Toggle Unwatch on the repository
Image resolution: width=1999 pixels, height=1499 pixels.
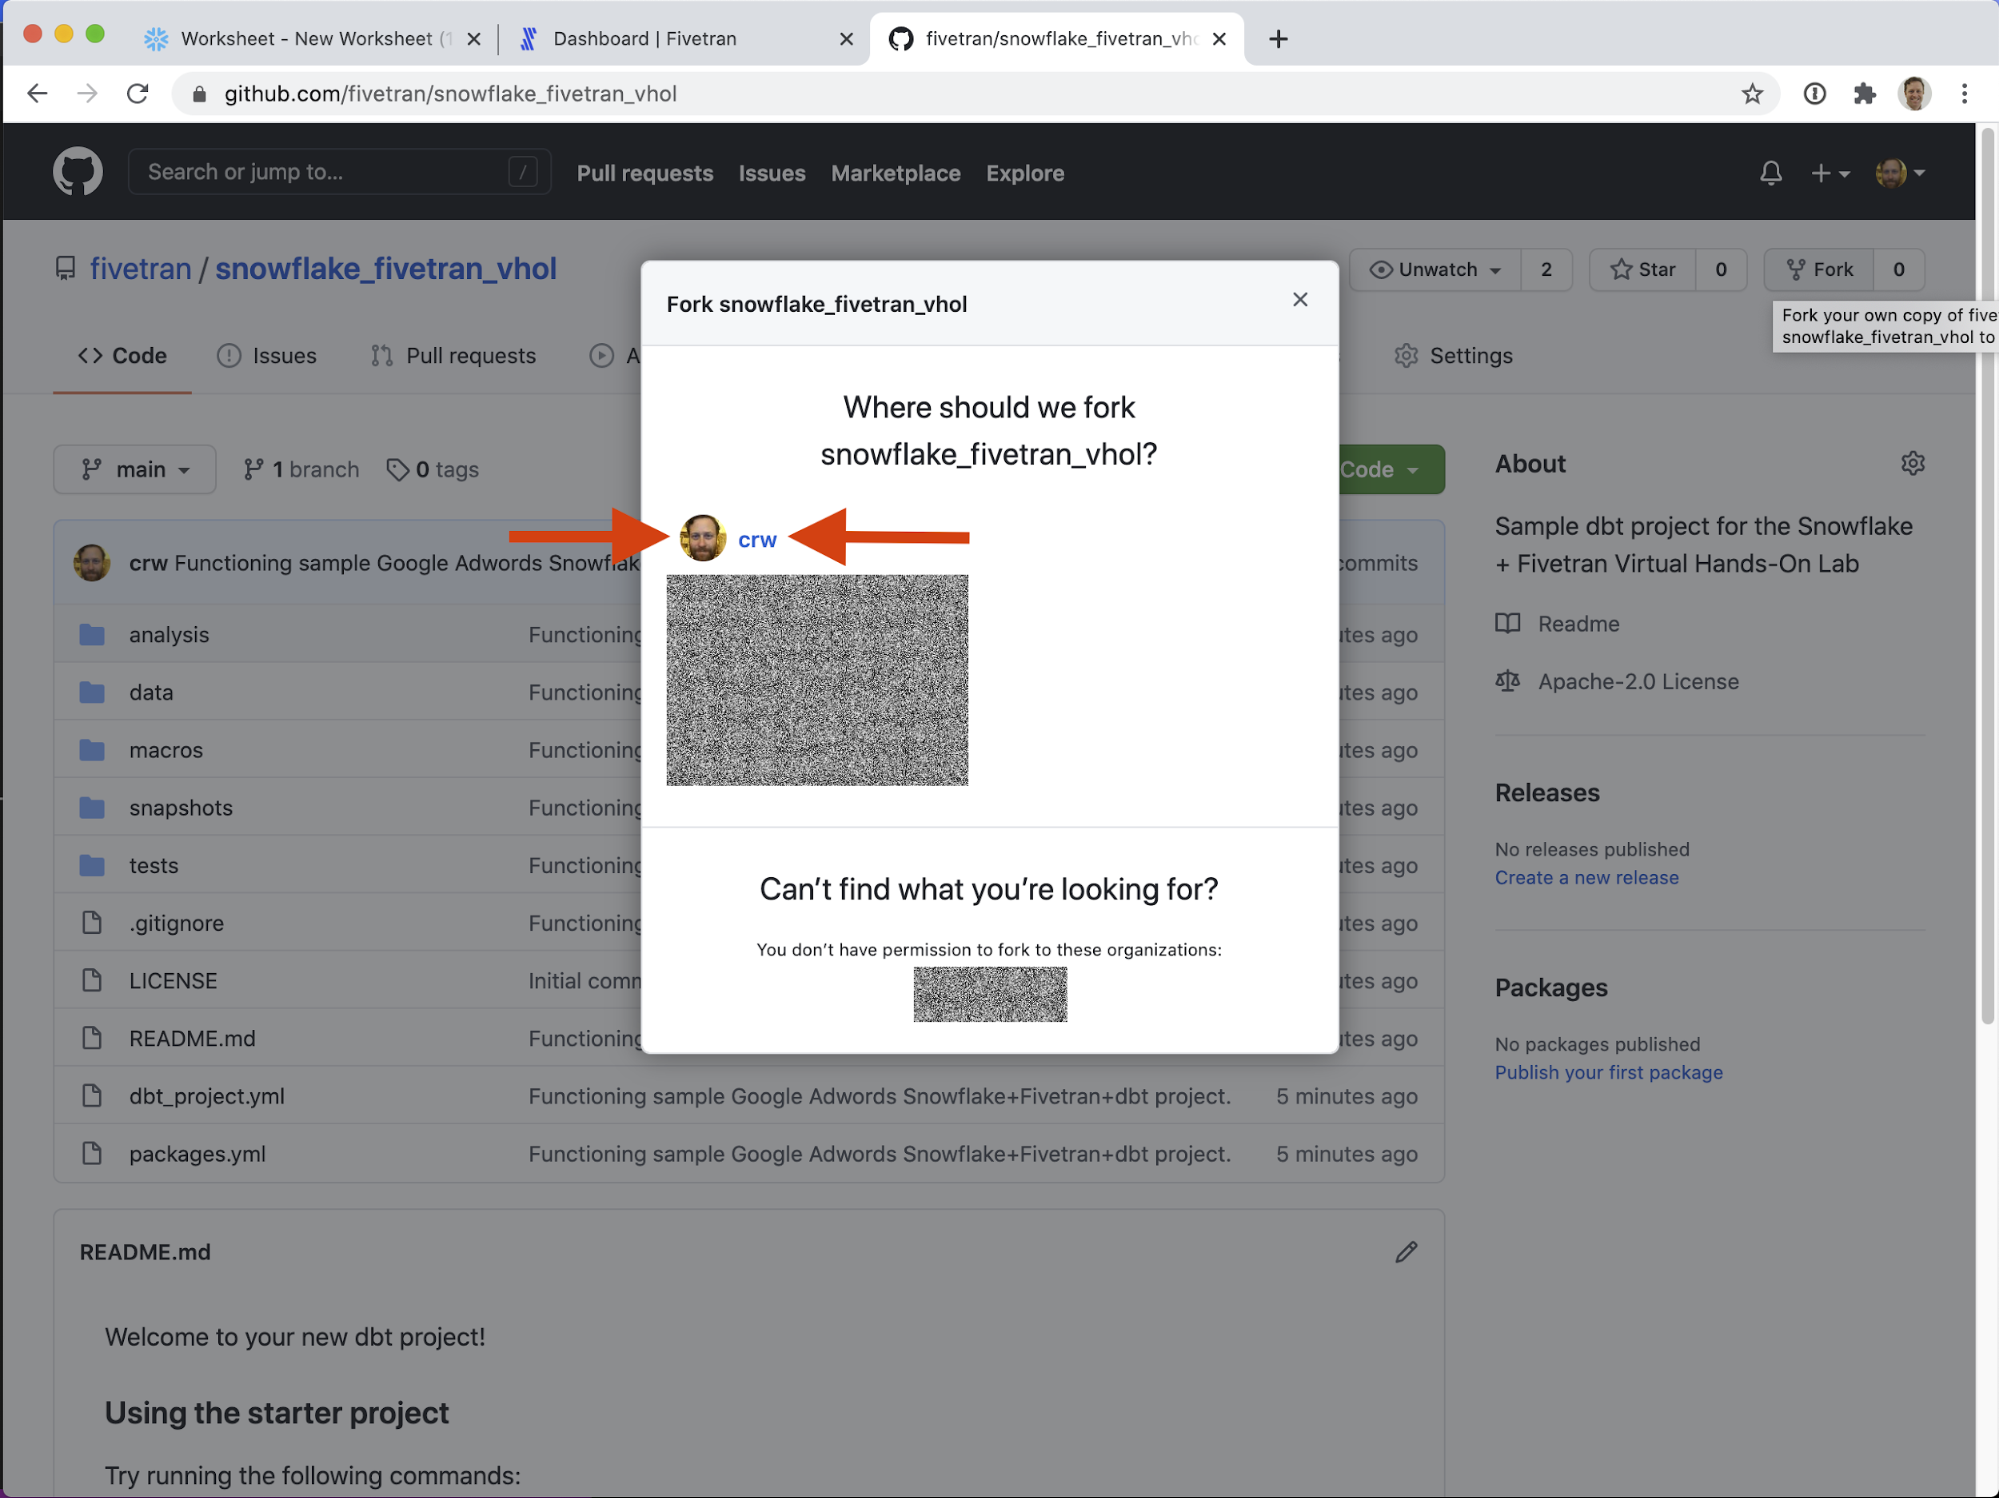pyautogui.click(x=1436, y=269)
